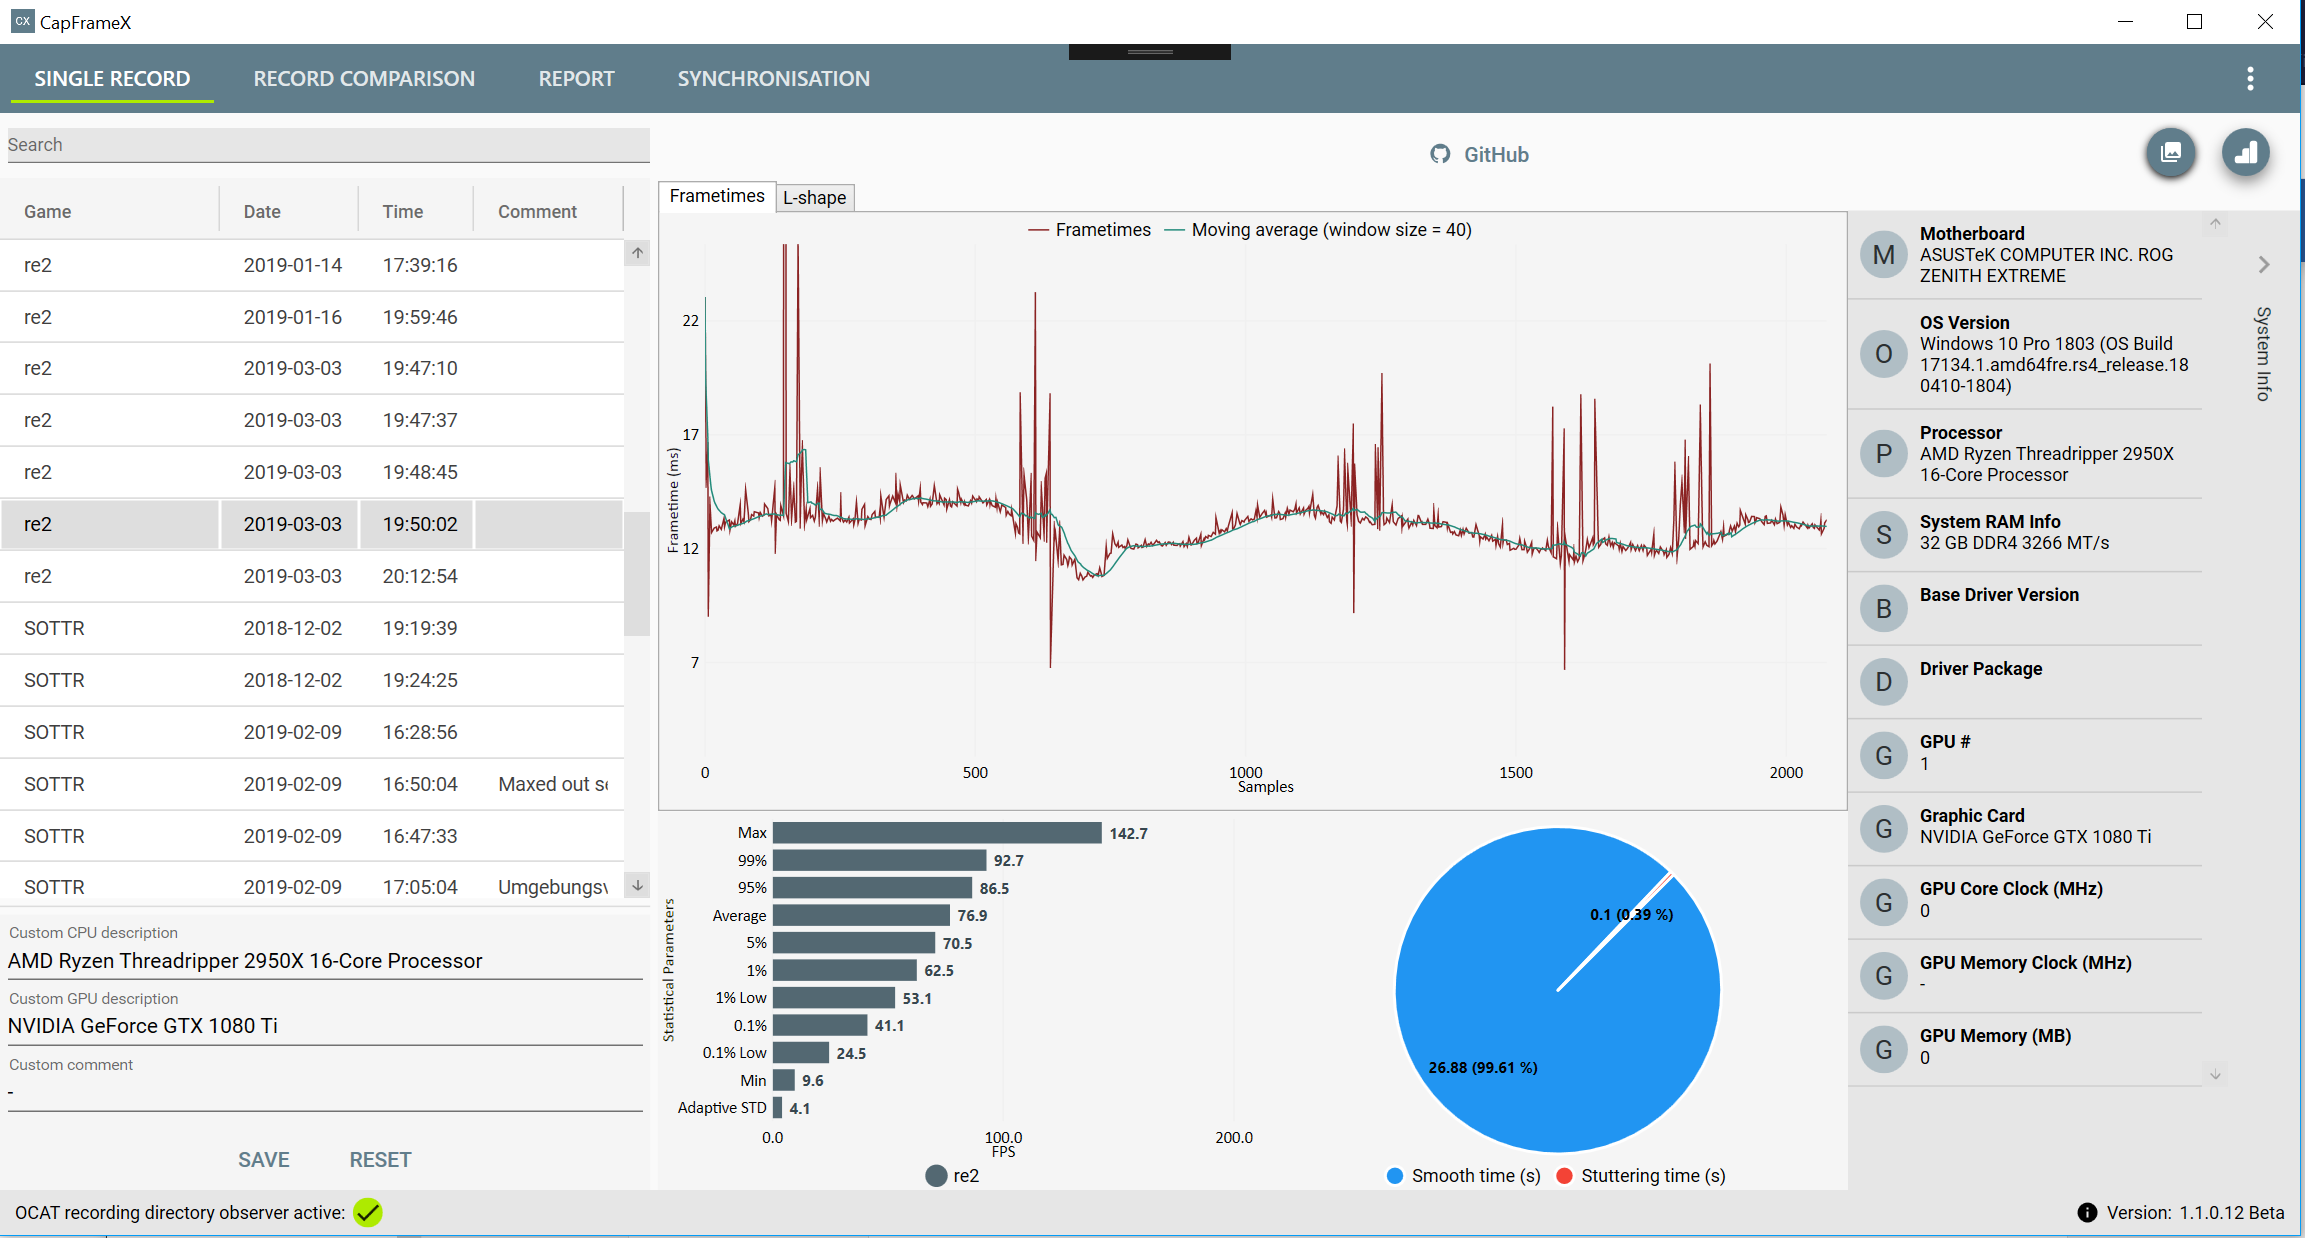The height and width of the screenshot is (1238, 2305).
Task: Click the Processor P avatar icon
Action: coord(1883,454)
